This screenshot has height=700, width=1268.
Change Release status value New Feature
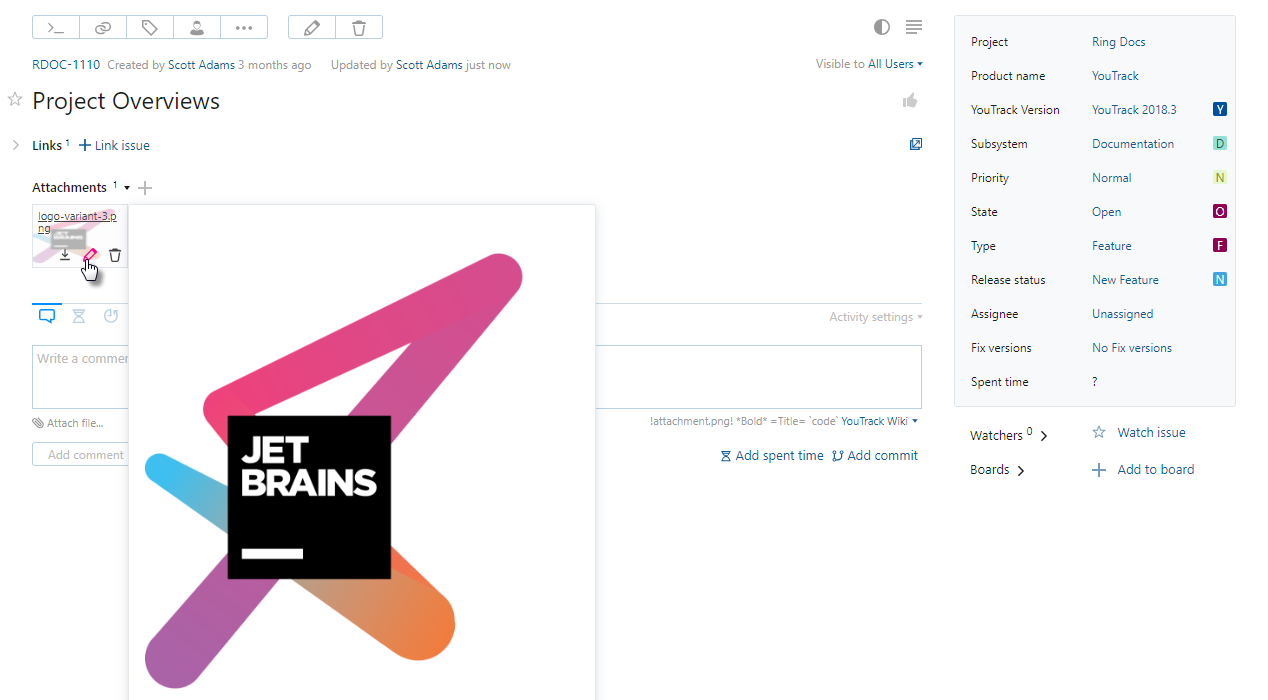point(1125,280)
